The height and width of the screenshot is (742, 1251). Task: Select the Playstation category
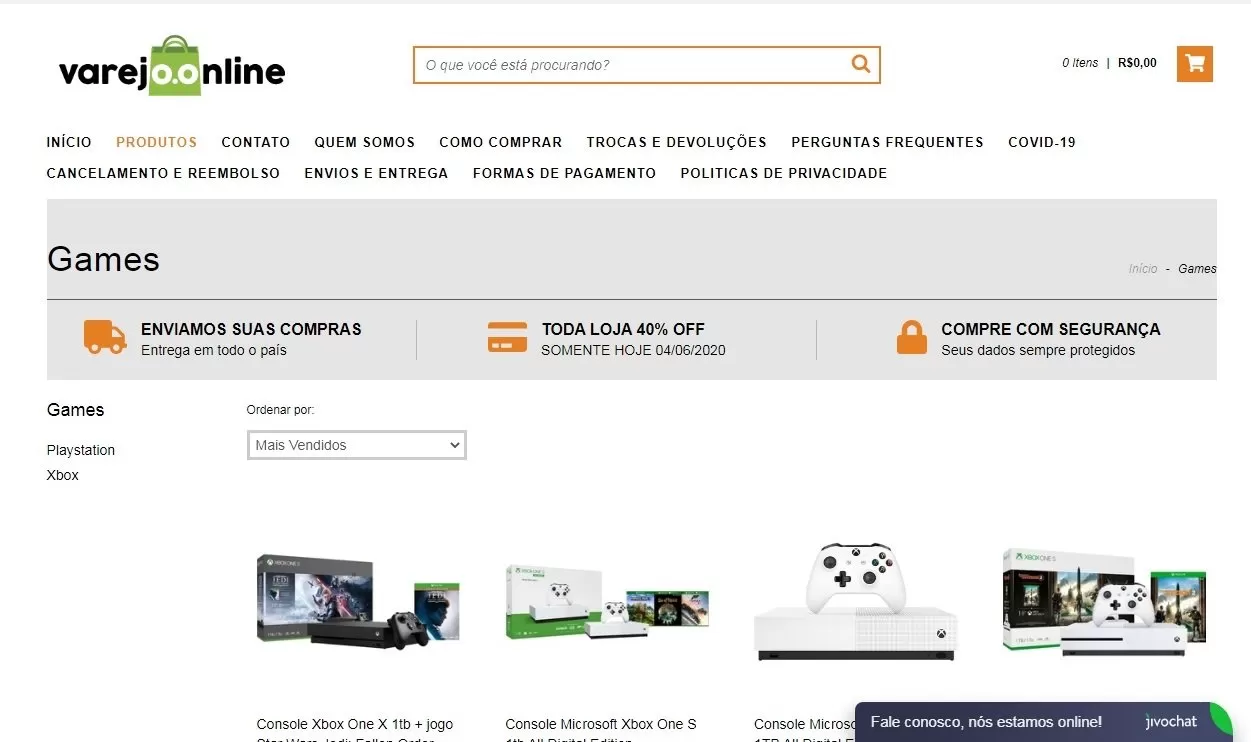coord(81,450)
